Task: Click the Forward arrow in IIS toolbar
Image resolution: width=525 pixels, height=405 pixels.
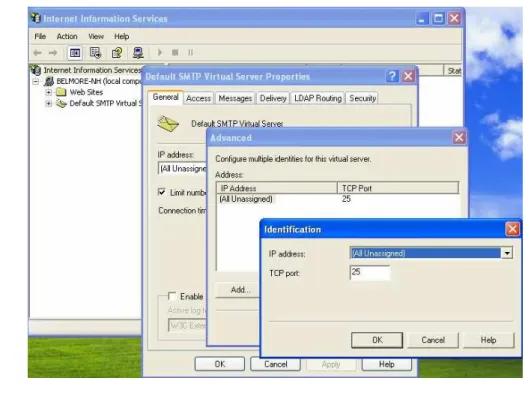Action: click(x=53, y=53)
